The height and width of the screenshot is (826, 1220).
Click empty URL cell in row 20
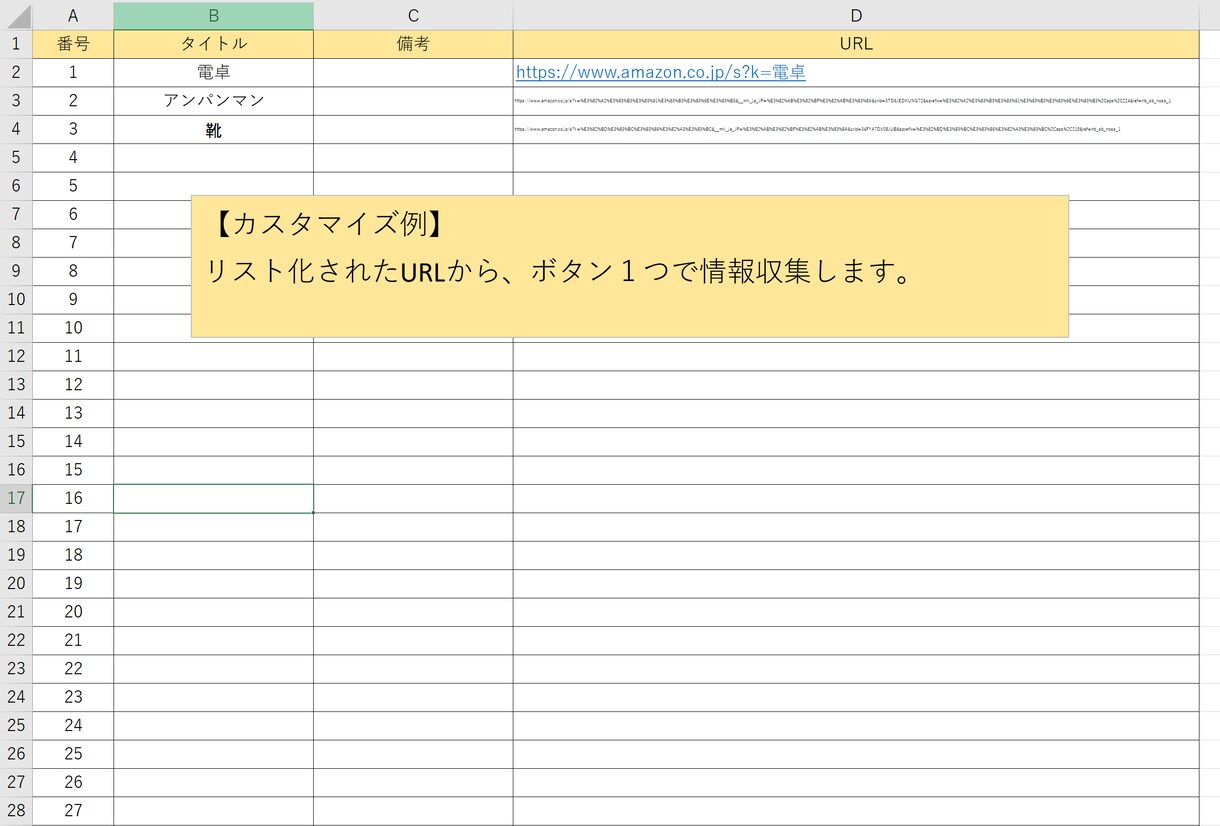click(856, 584)
